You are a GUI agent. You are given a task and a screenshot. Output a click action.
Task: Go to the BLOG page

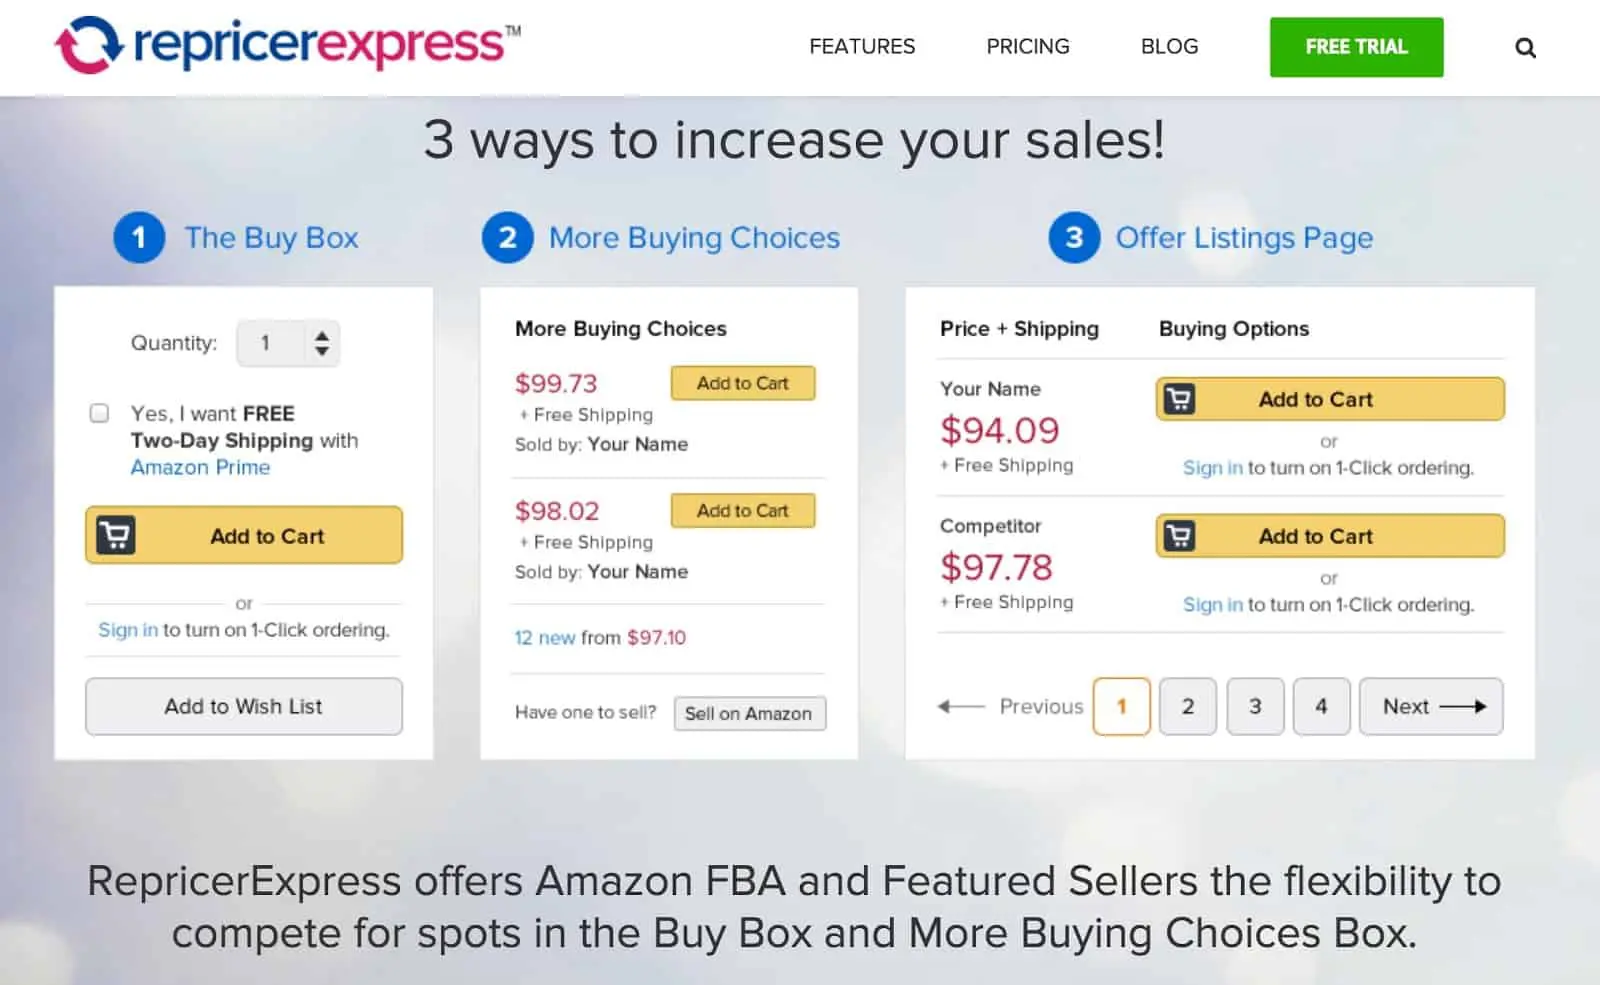(1169, 47)
